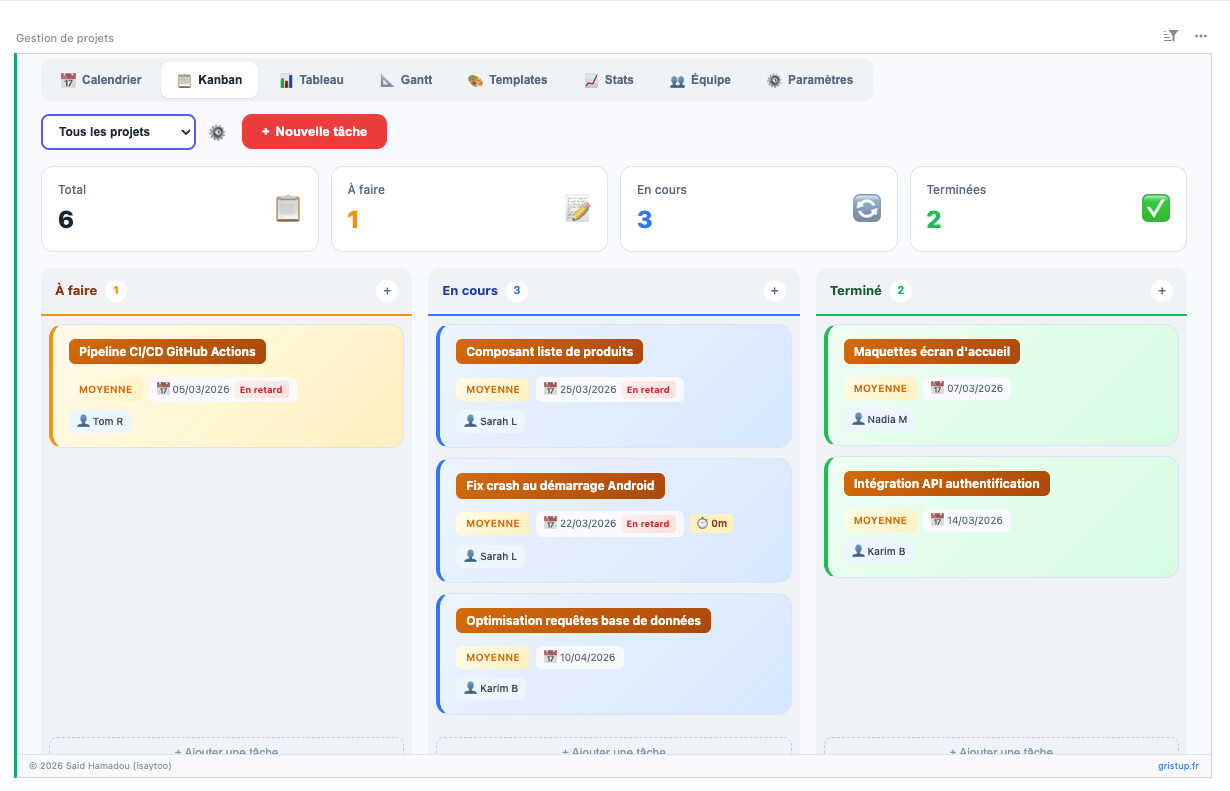
Task: Click the green checkmark on Terminées card
Action: pyautogui.click(x=1155, y=208)
